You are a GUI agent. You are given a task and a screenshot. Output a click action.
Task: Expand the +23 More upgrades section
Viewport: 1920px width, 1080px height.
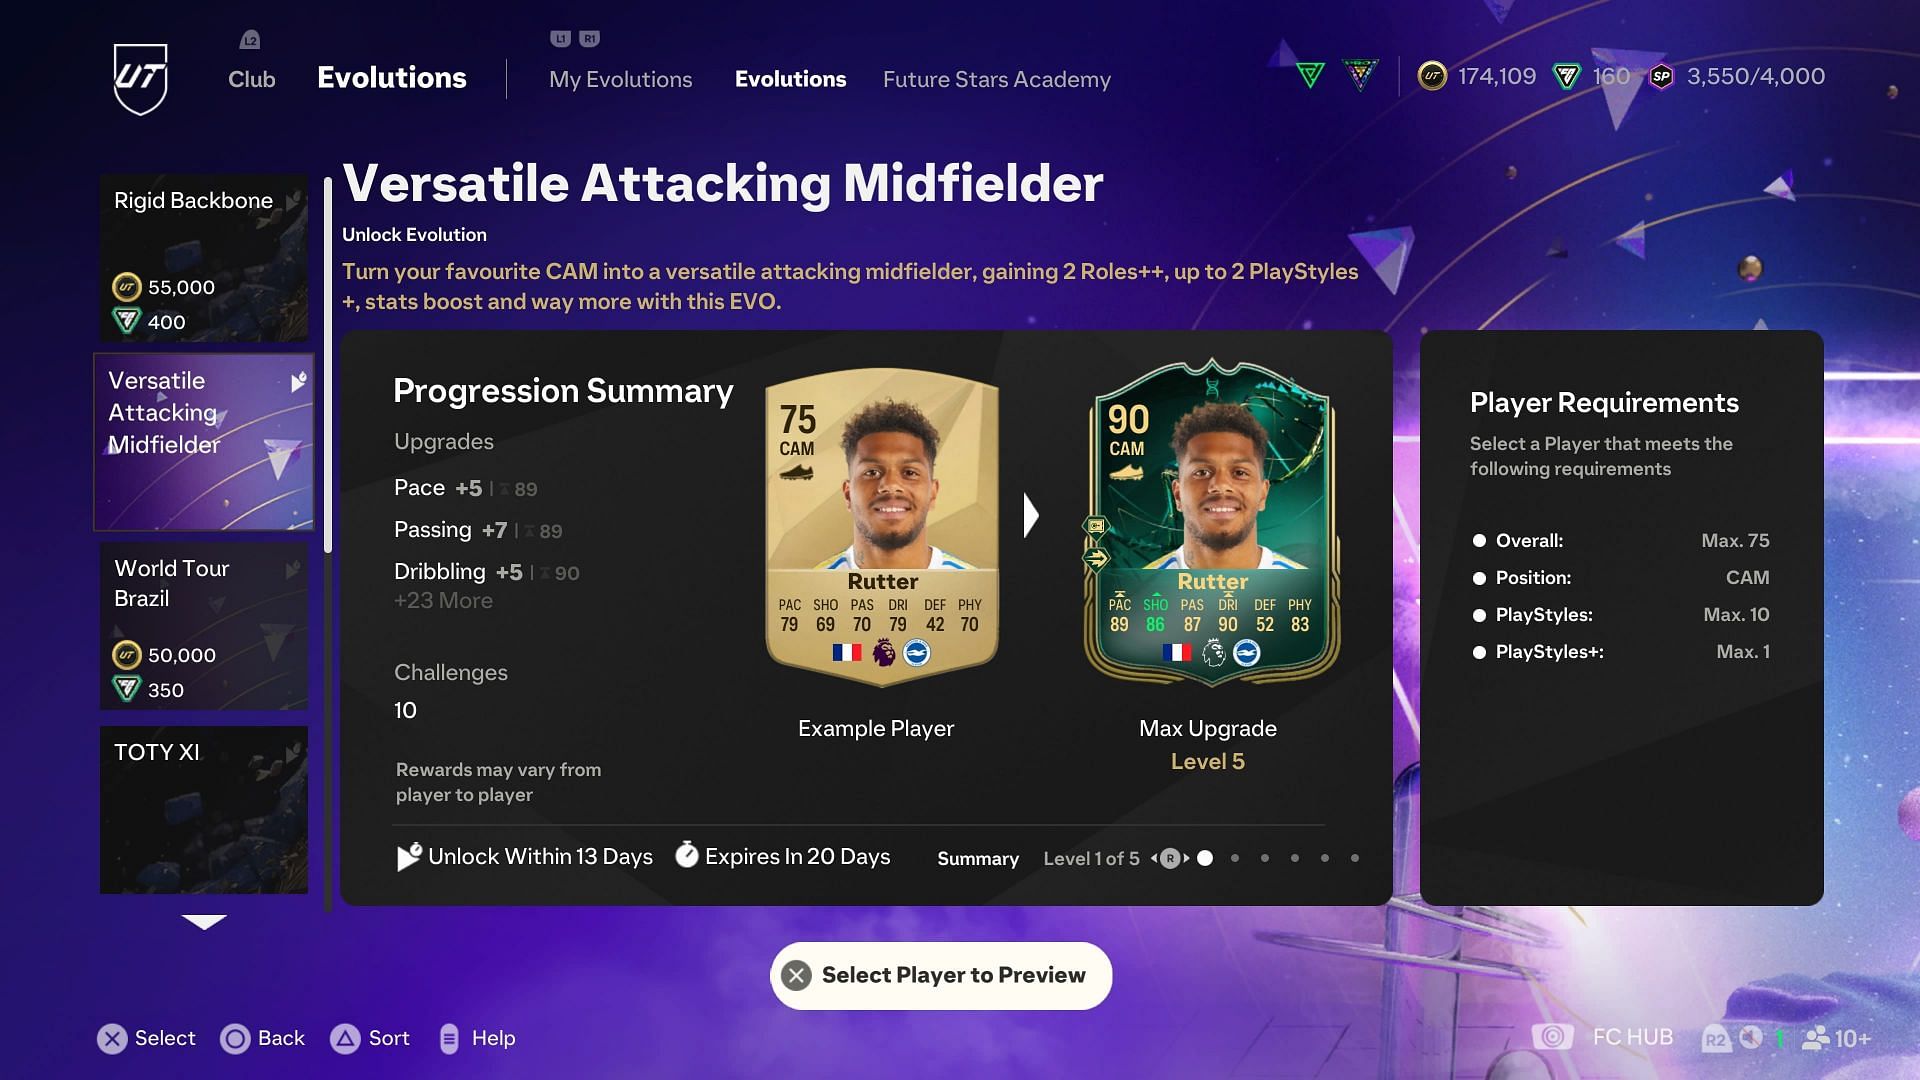click(443, 601)
